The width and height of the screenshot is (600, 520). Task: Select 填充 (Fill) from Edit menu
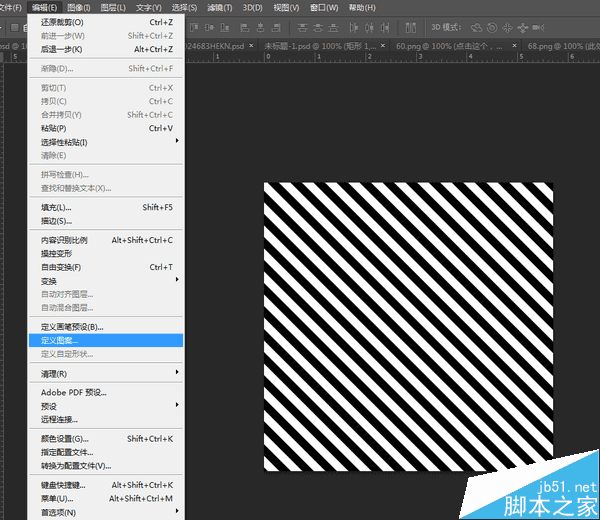pyautogui.click(x=56, y=207)
